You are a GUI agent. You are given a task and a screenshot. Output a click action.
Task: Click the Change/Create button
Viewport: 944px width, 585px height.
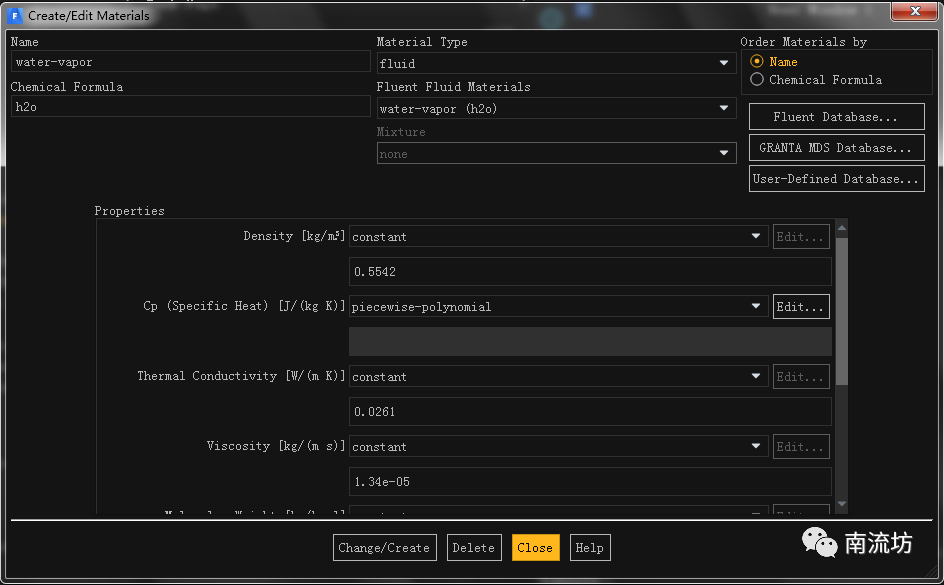click(x=384, y=548)
